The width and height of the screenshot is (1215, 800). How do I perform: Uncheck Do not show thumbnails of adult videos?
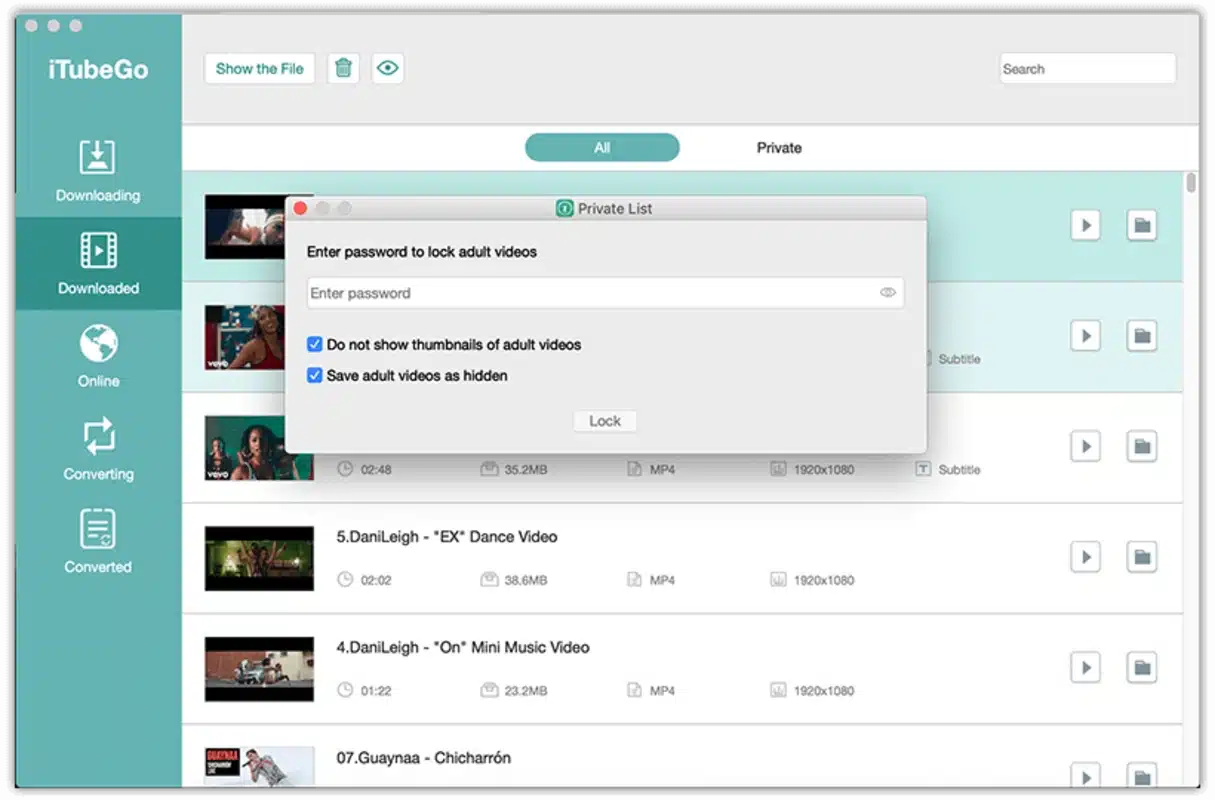315,344
